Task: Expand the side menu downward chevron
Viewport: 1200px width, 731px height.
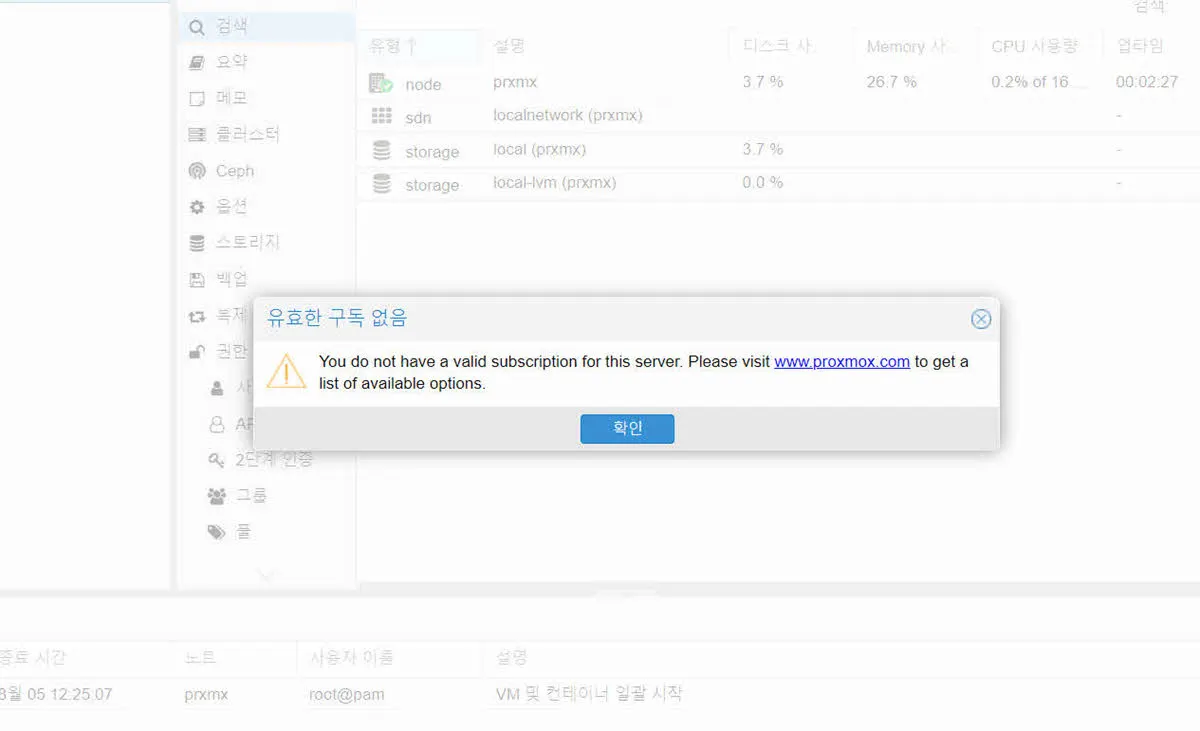Action: [x=266, y=575]
